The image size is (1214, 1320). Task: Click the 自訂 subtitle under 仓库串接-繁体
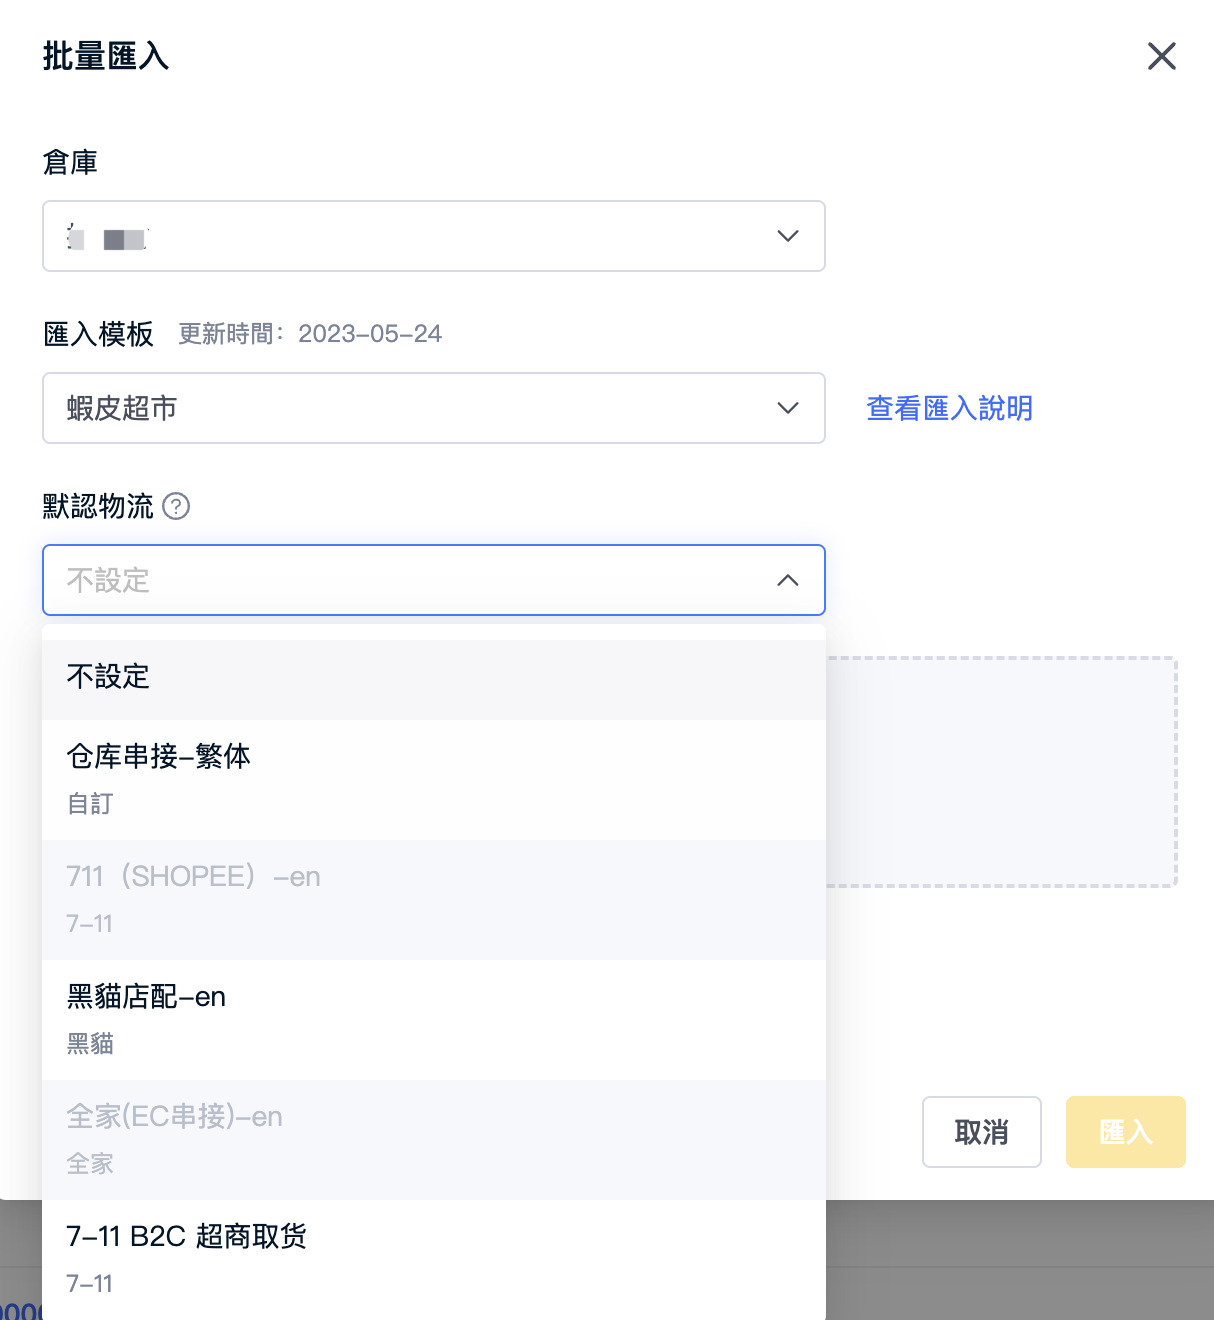coord(90,804)
